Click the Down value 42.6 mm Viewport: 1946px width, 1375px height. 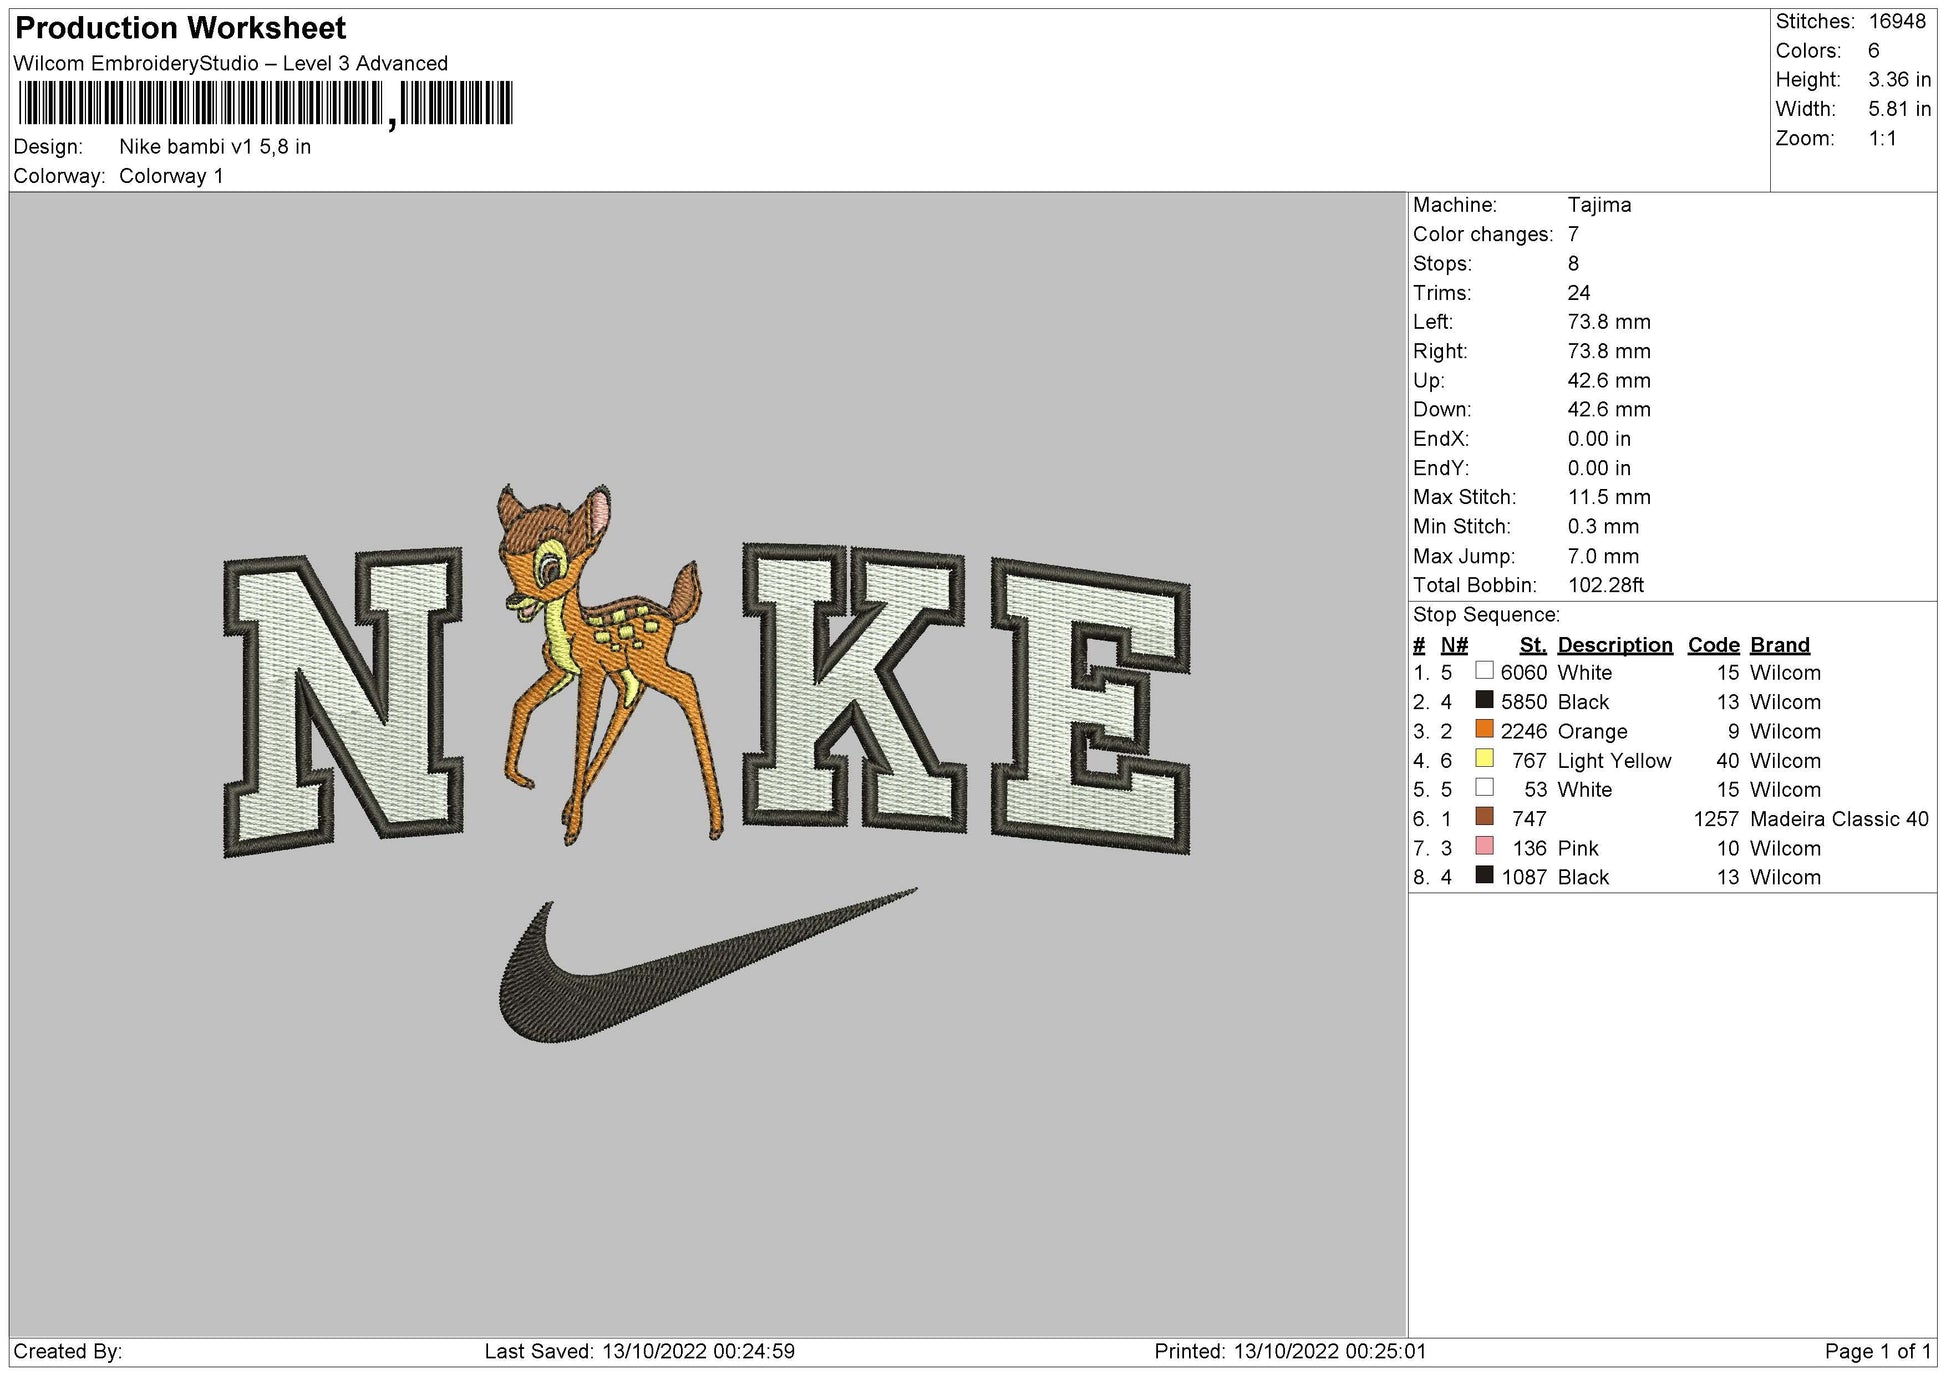pos(1609,409)
